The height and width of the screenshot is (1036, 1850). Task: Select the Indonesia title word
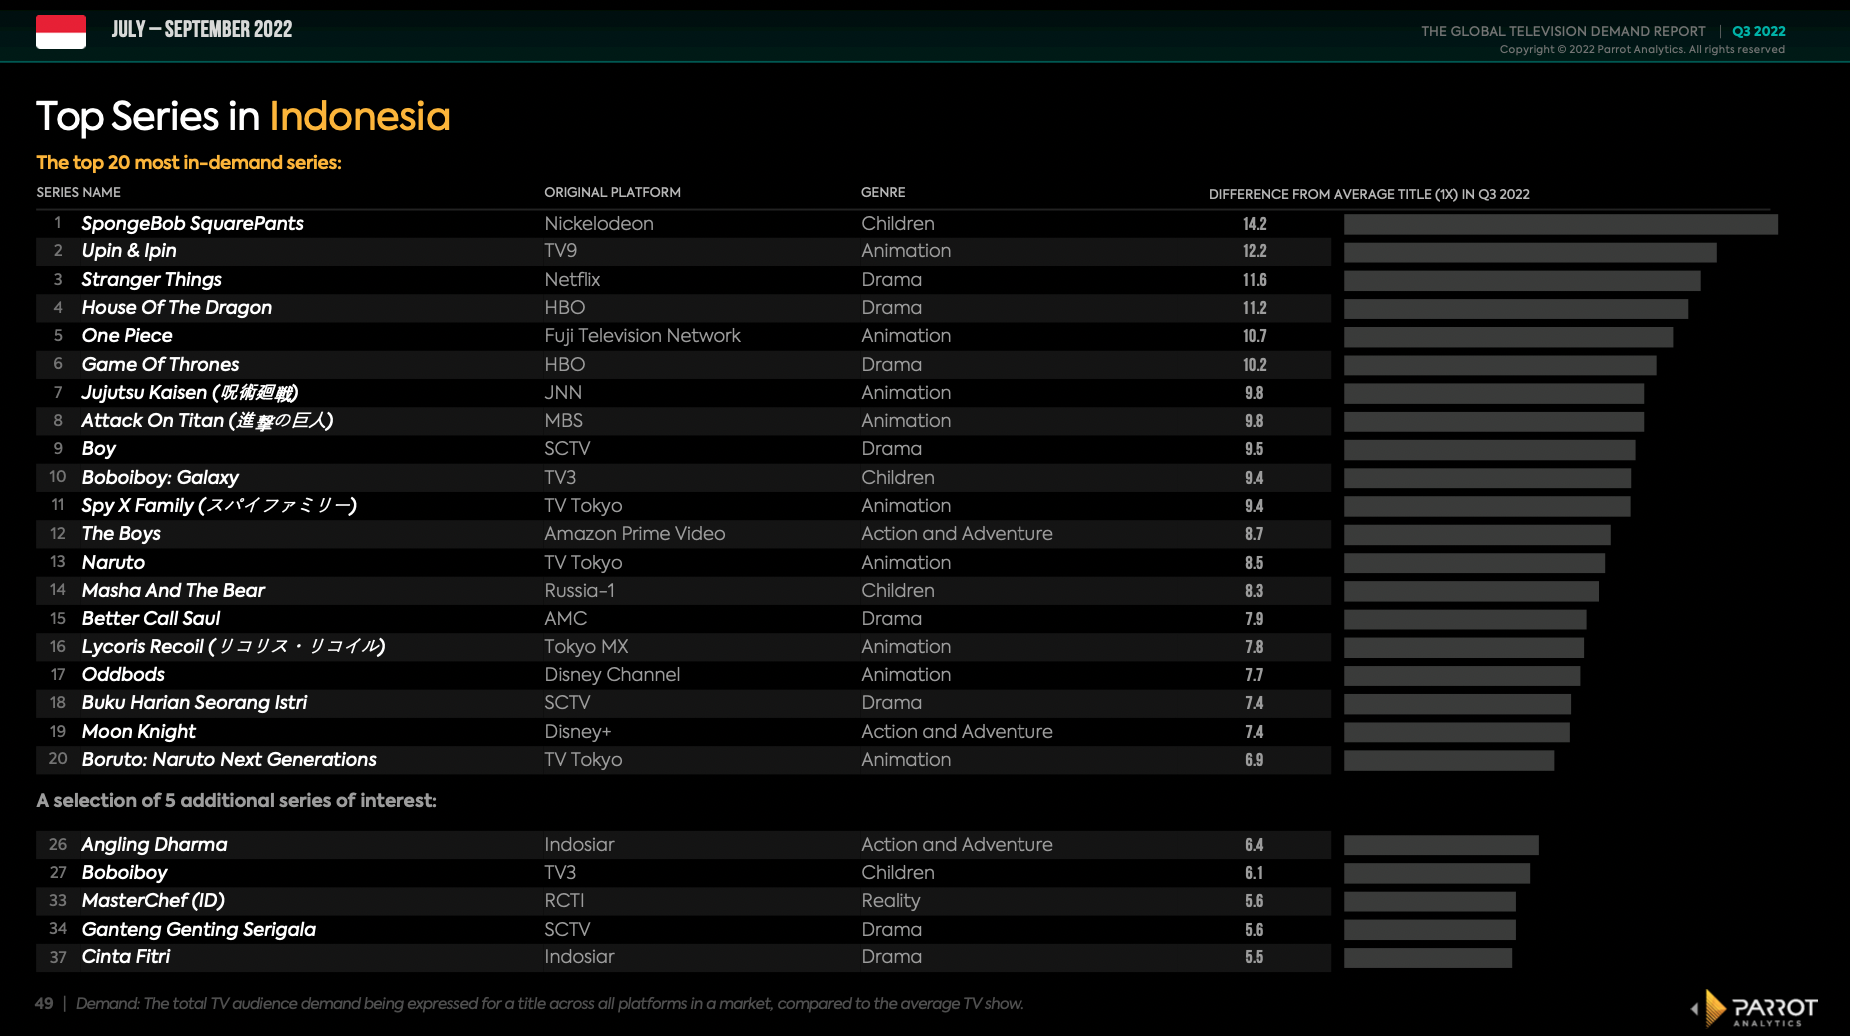[360, 116]
